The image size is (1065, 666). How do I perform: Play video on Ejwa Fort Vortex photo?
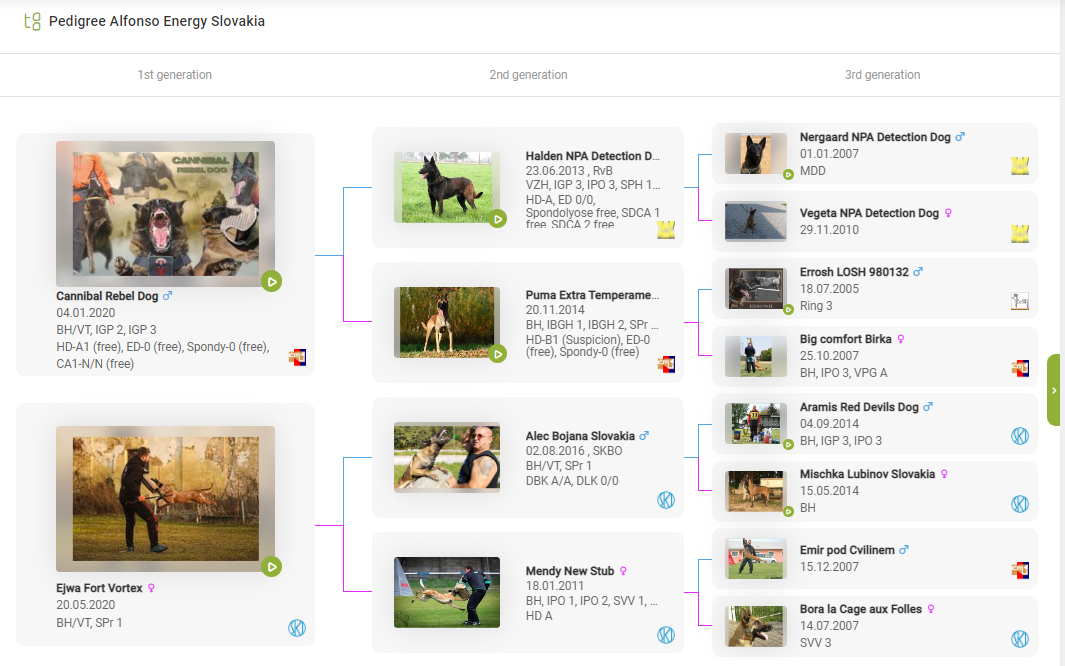[271, 567]
